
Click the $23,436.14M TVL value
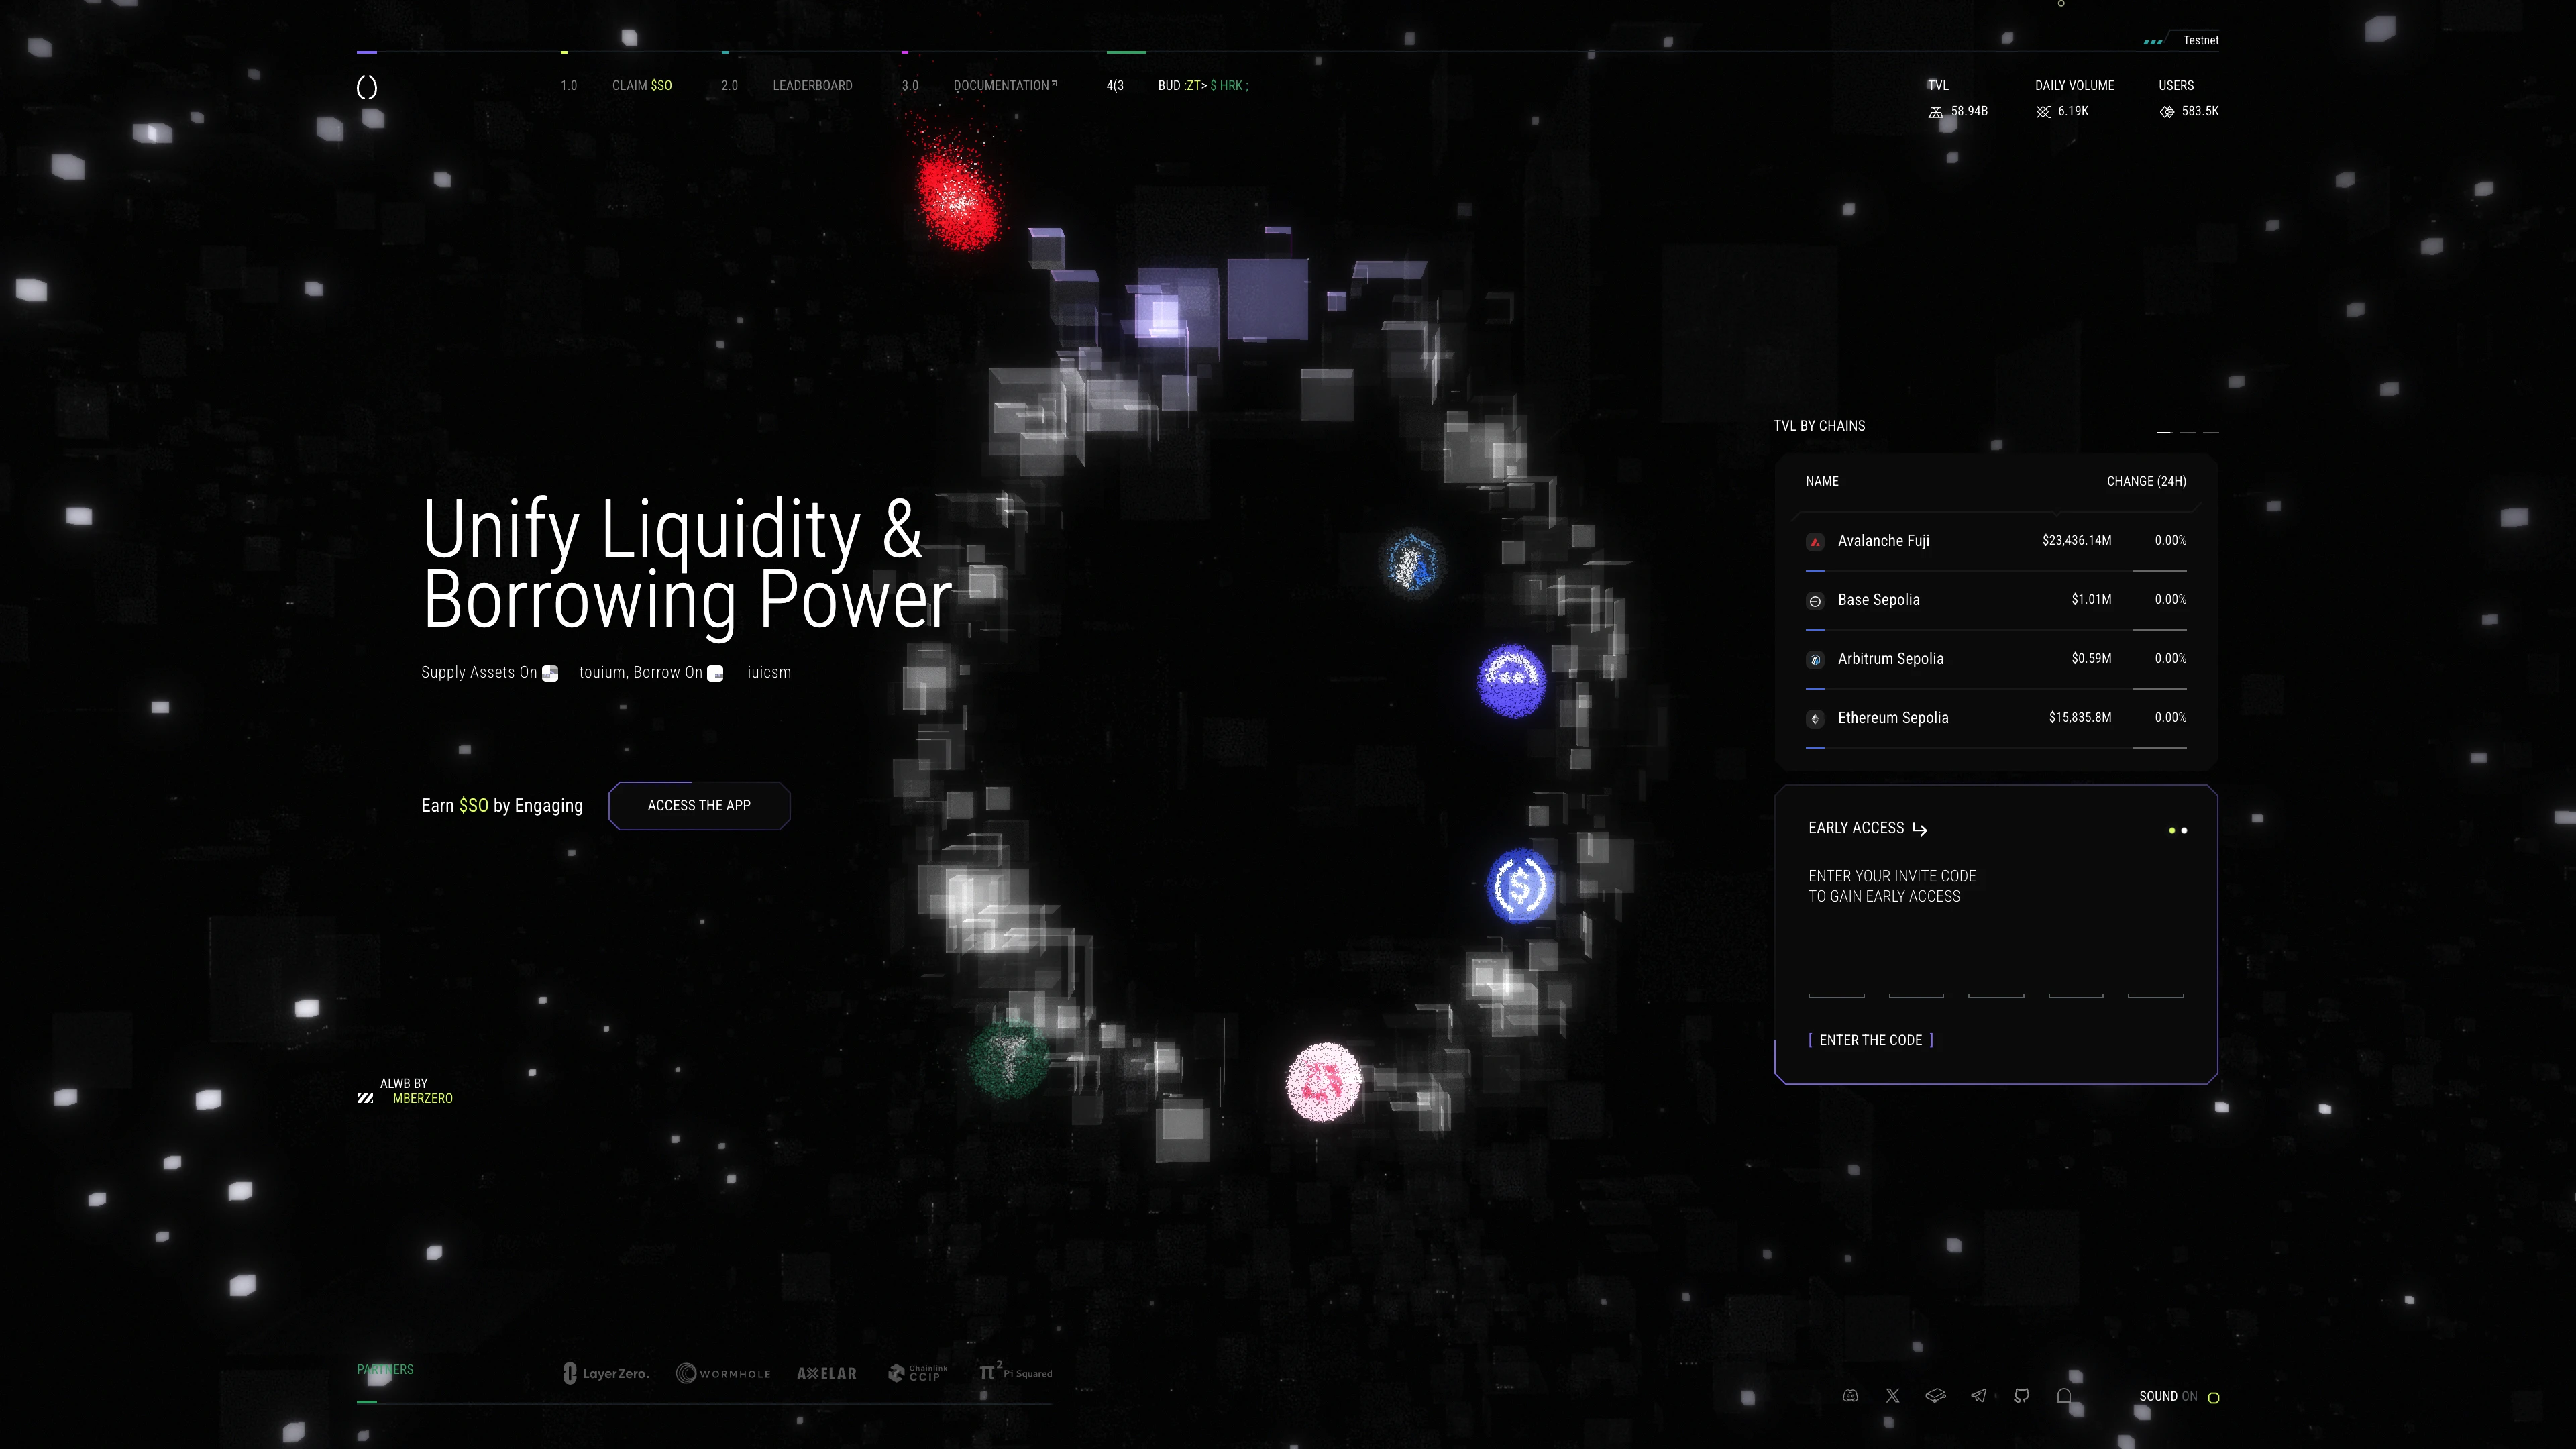pos(2077,541)
